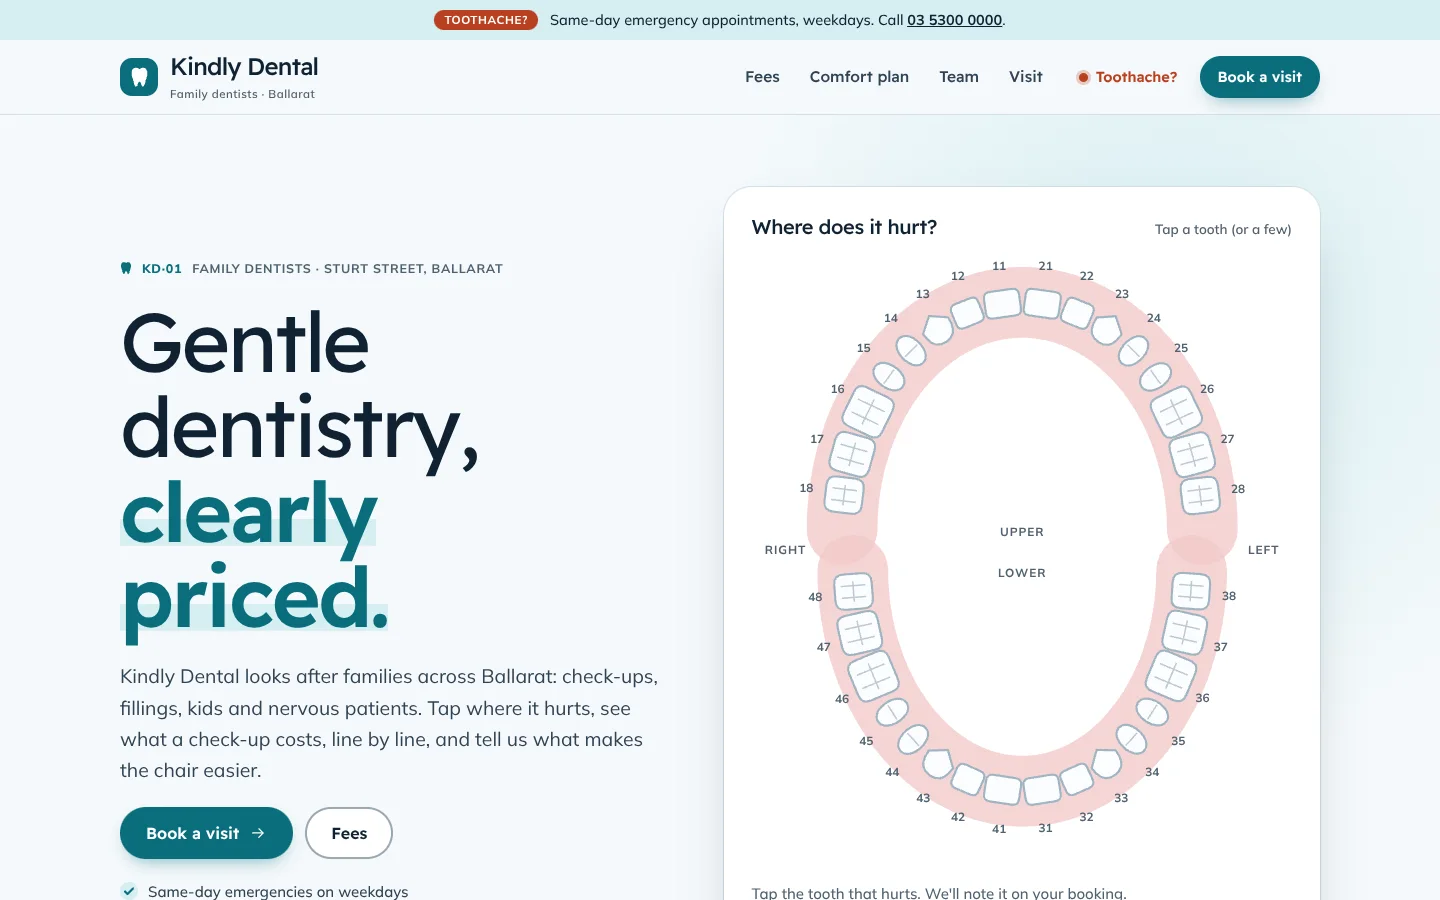Tap lower front tooth 31
Image resolution: width=1440 pixels, height=900 pixels.
tap(1042, 789)
